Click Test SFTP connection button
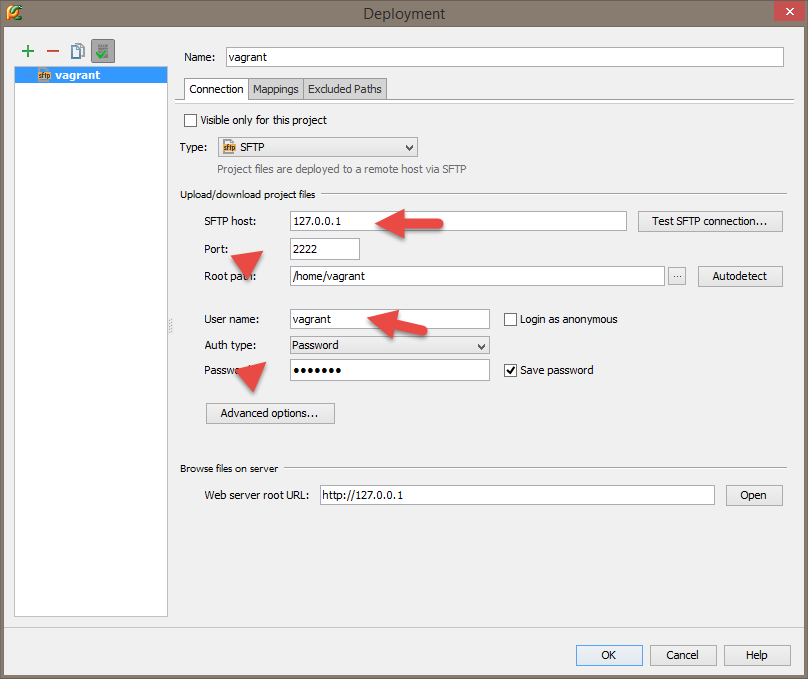The width and height of the screenshot is (808, 679). coord(709,221)
